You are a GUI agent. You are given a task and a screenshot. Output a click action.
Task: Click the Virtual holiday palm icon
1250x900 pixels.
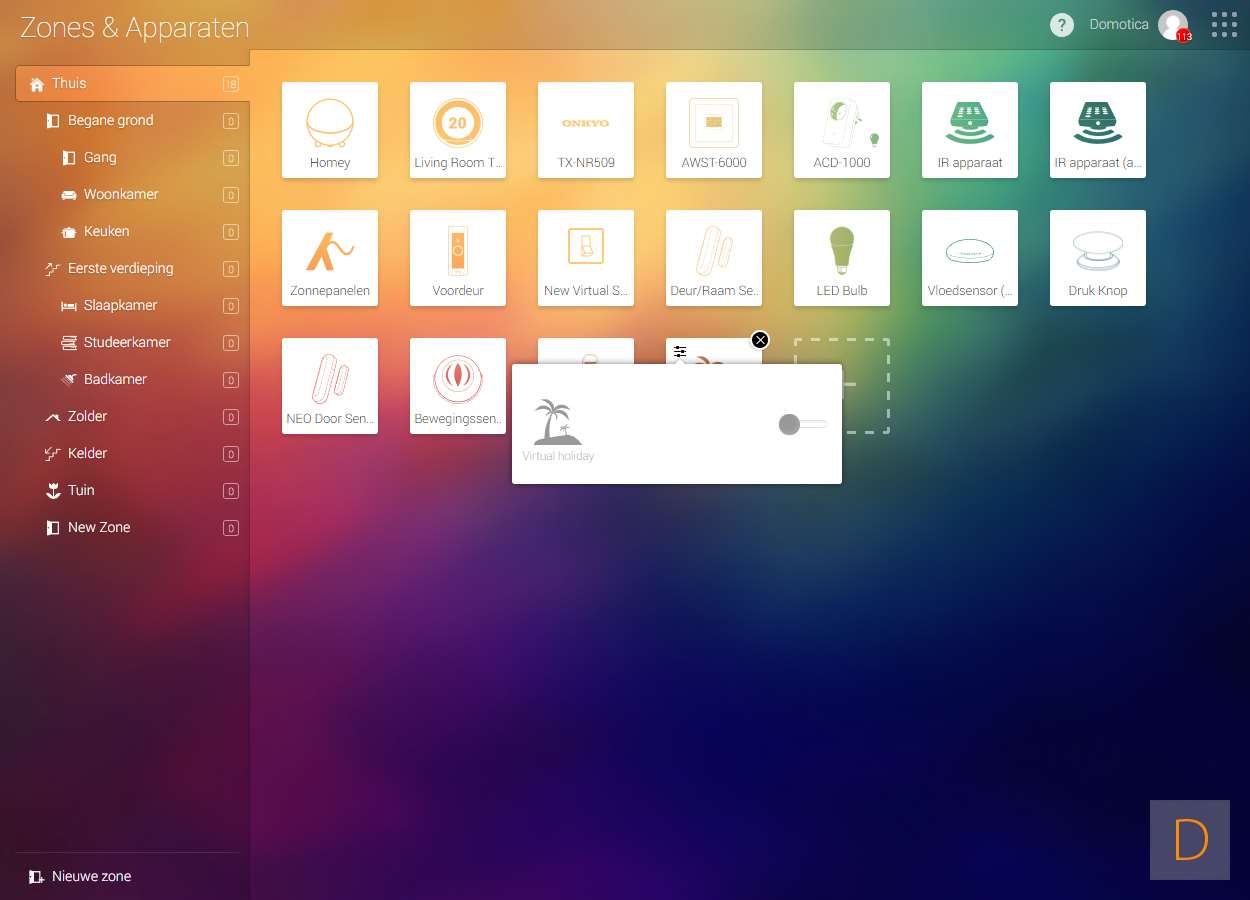[x=557, y=421]
